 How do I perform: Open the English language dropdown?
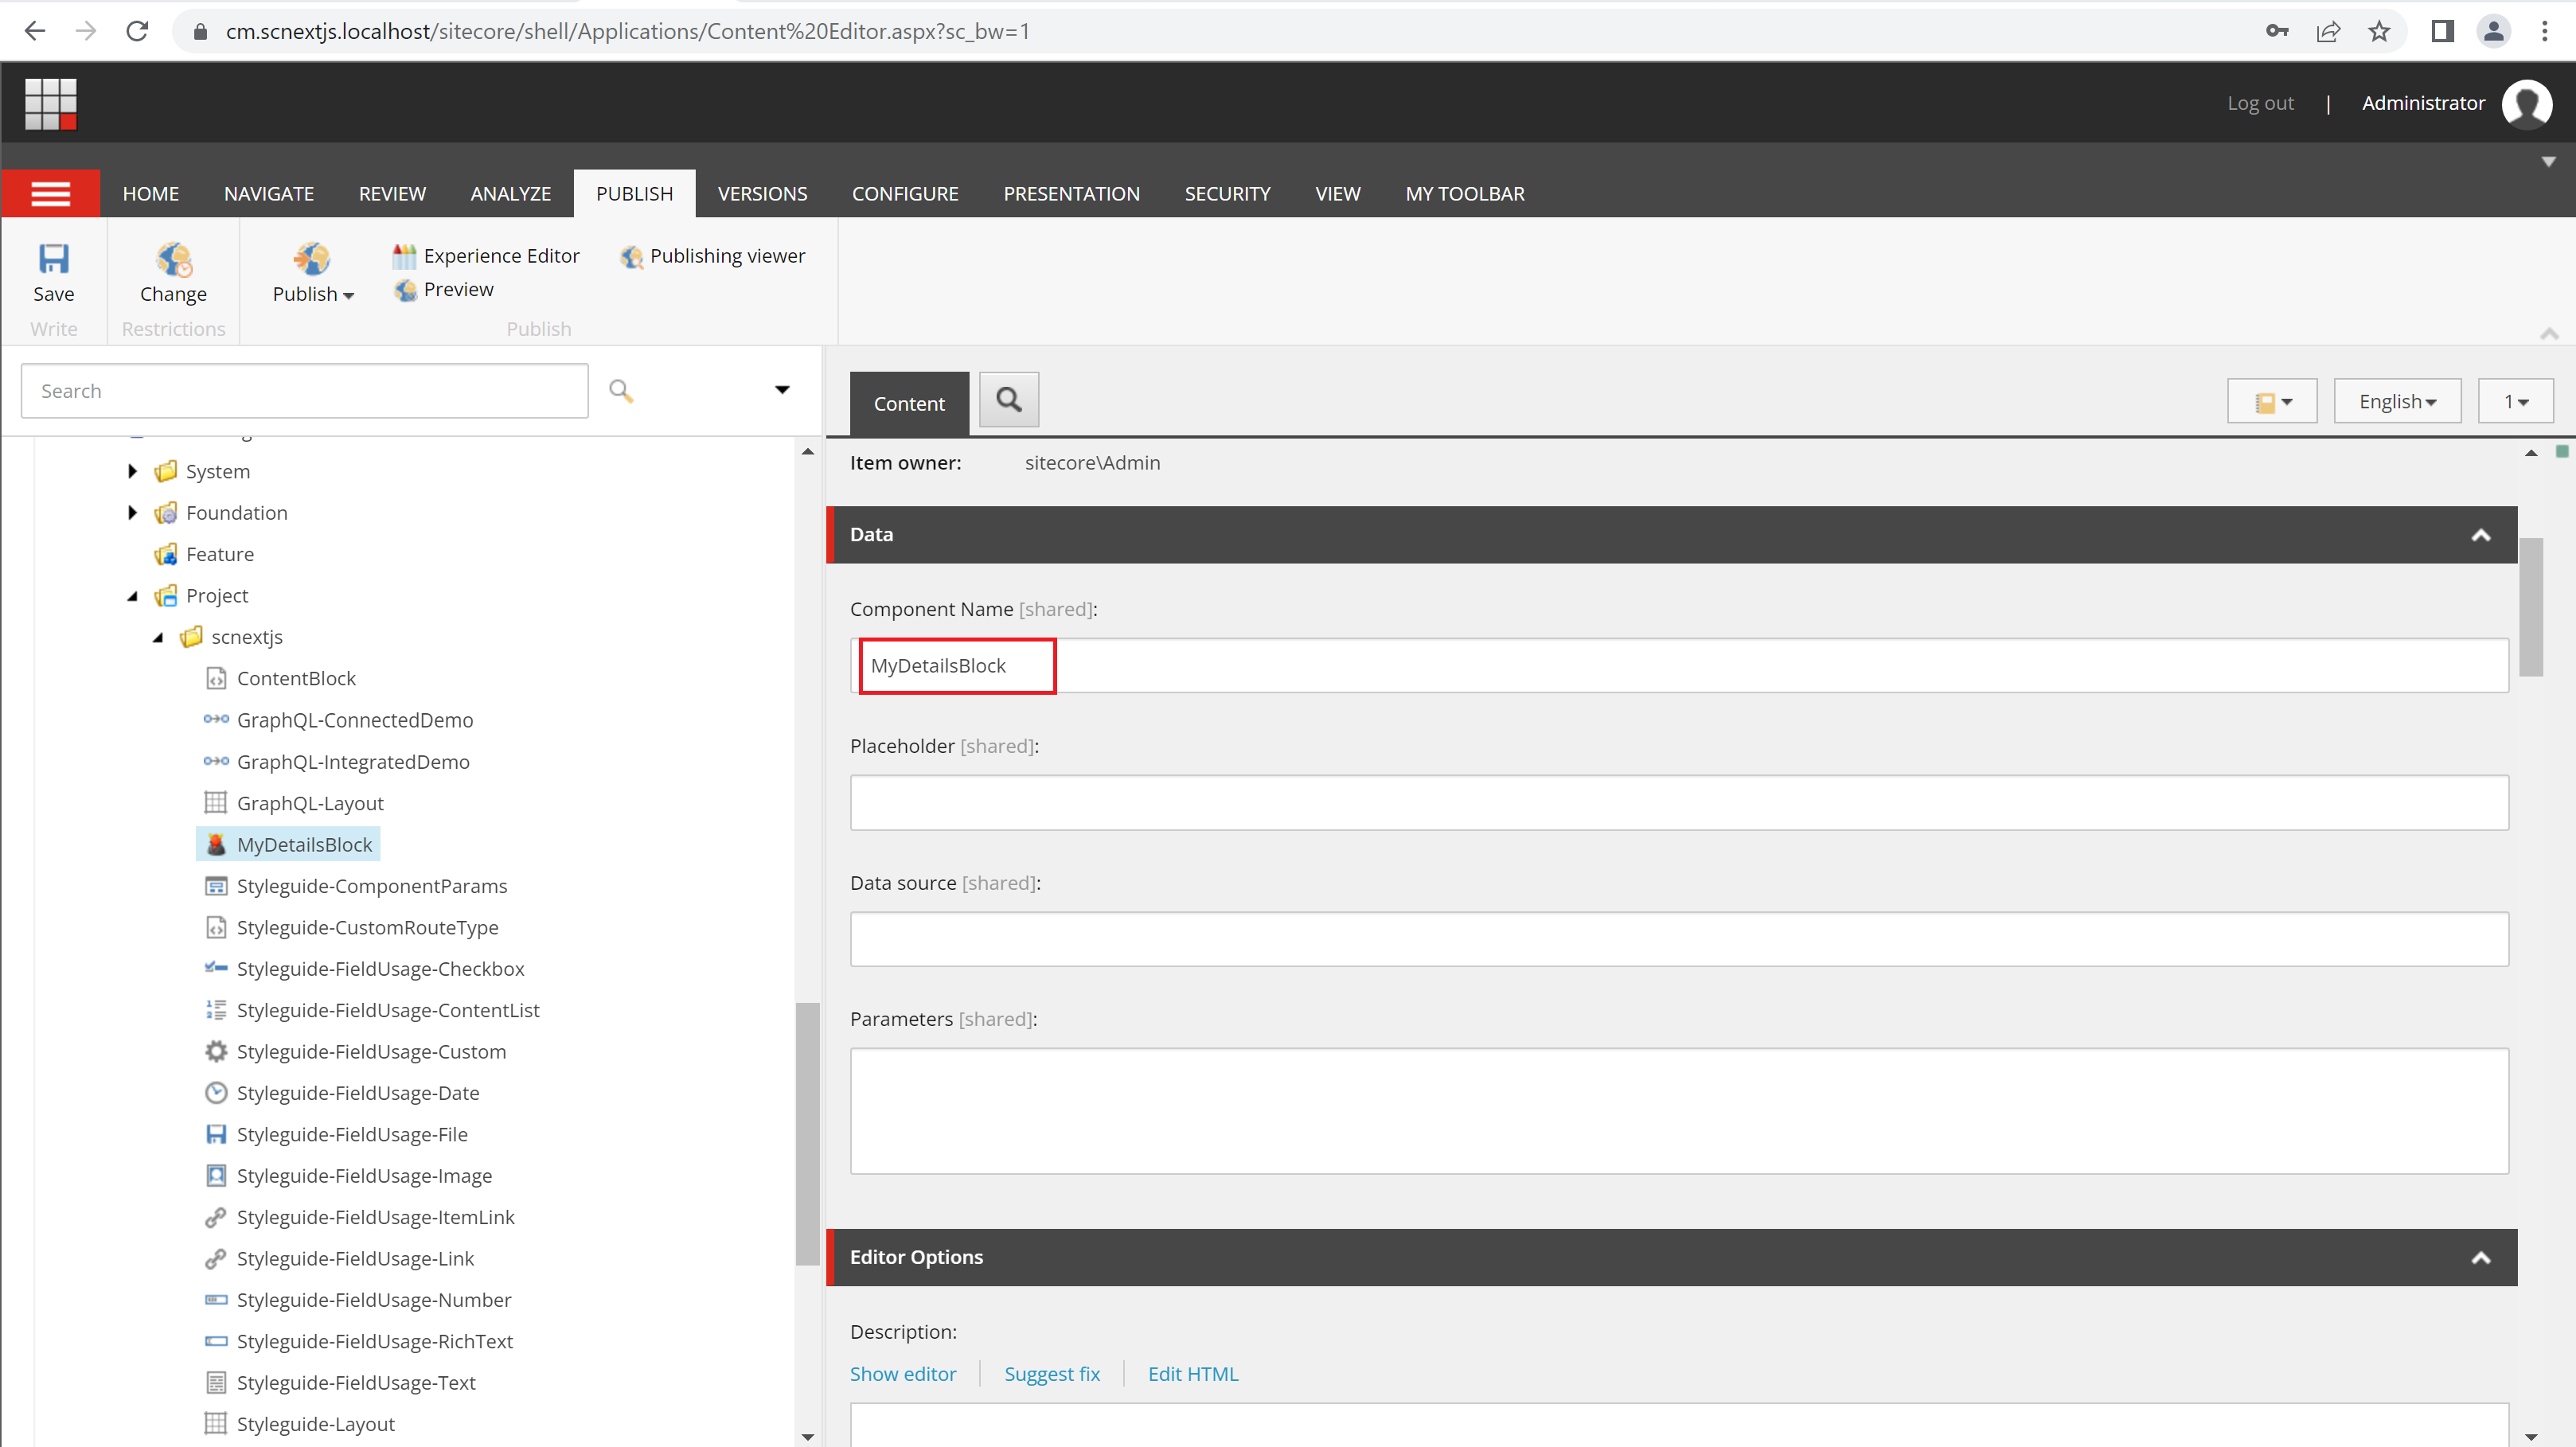(x=2396, y=401)
